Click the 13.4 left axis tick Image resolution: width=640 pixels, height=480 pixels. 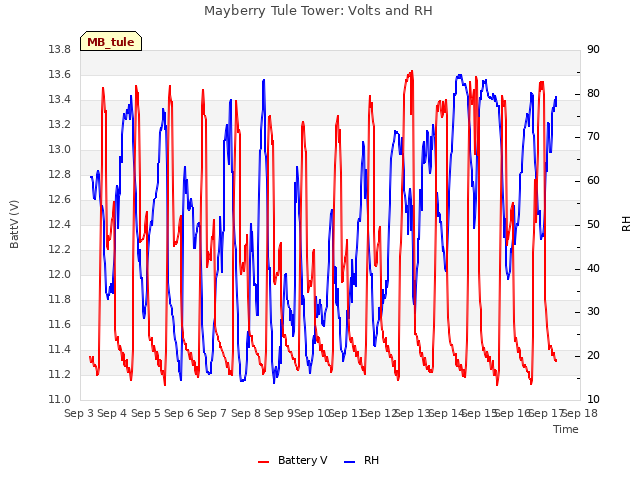[x=60, y=100]
